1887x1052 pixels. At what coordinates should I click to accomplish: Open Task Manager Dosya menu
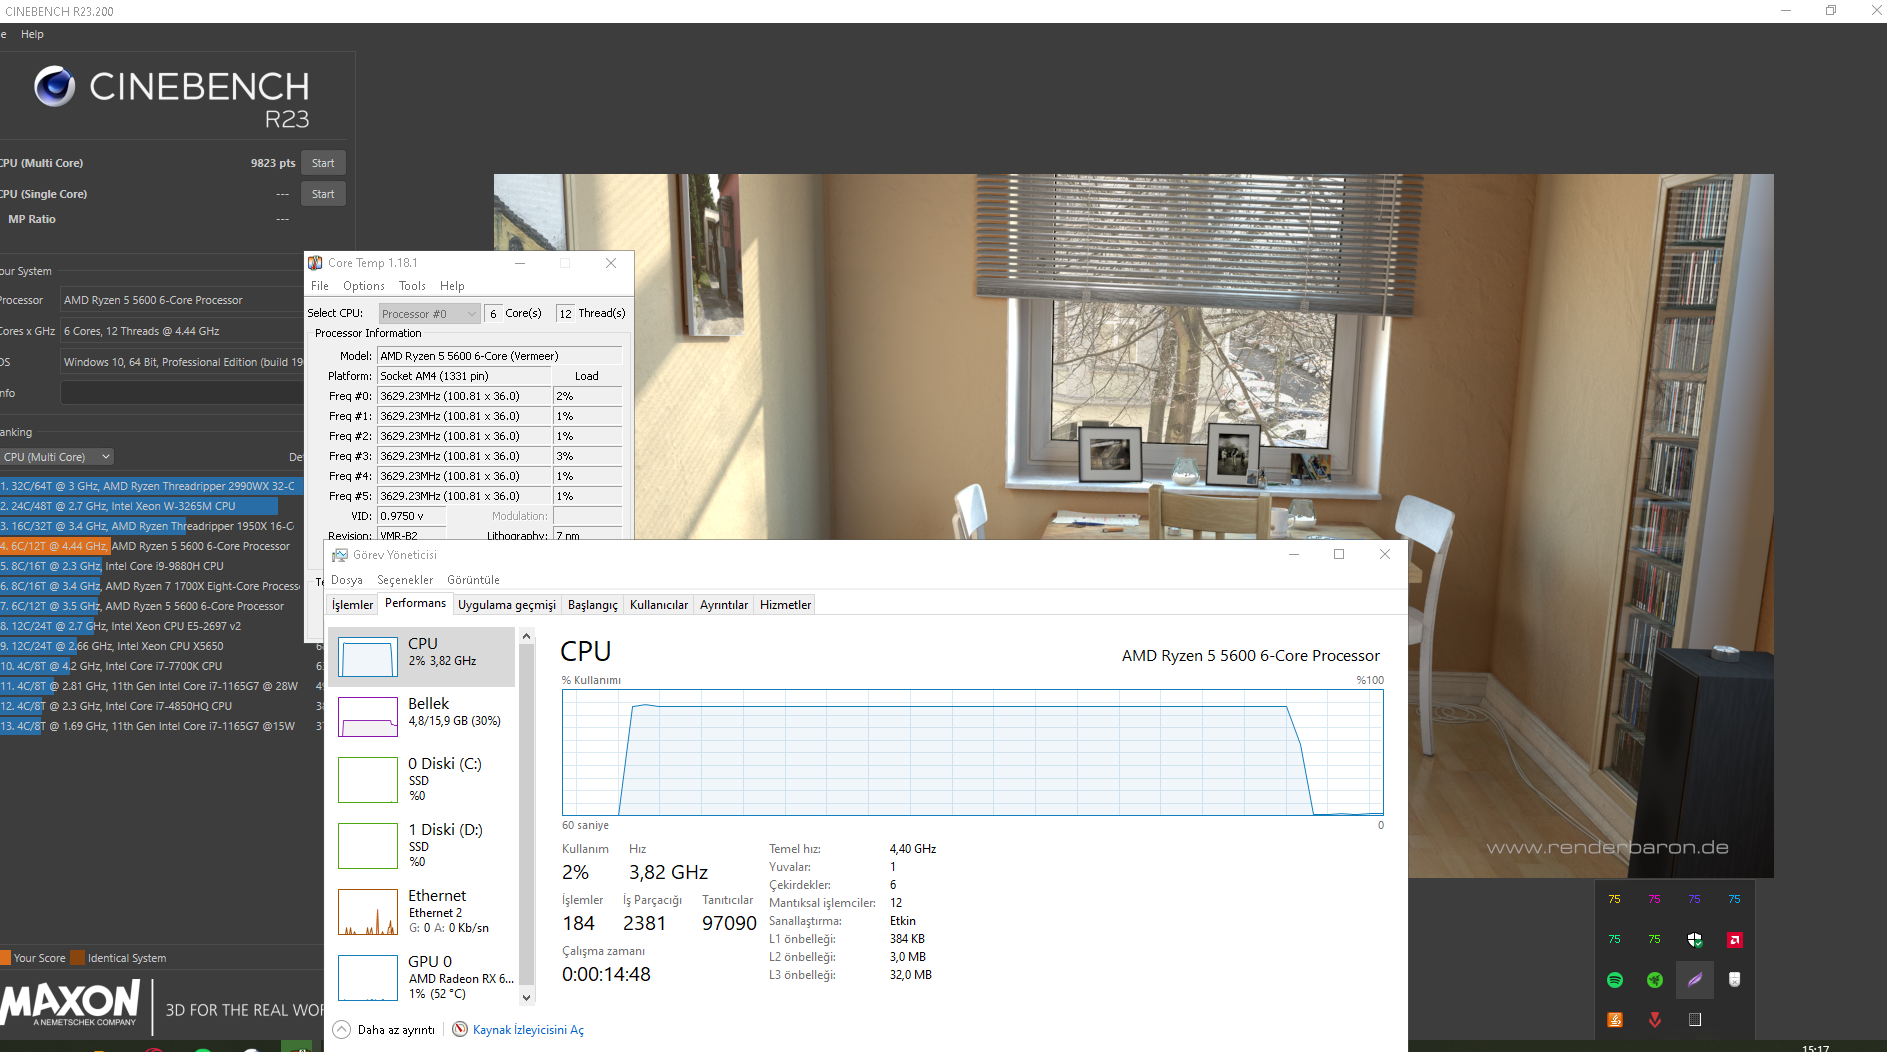[x=347, y=580]
